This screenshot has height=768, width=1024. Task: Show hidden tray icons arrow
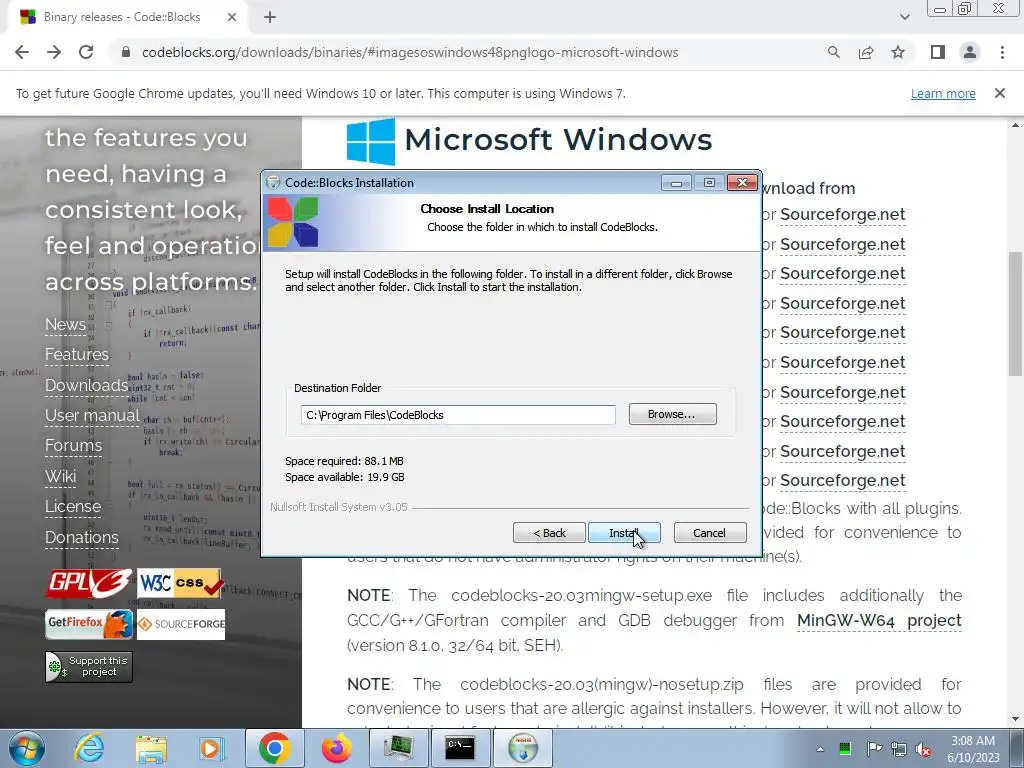click(820, 749)
